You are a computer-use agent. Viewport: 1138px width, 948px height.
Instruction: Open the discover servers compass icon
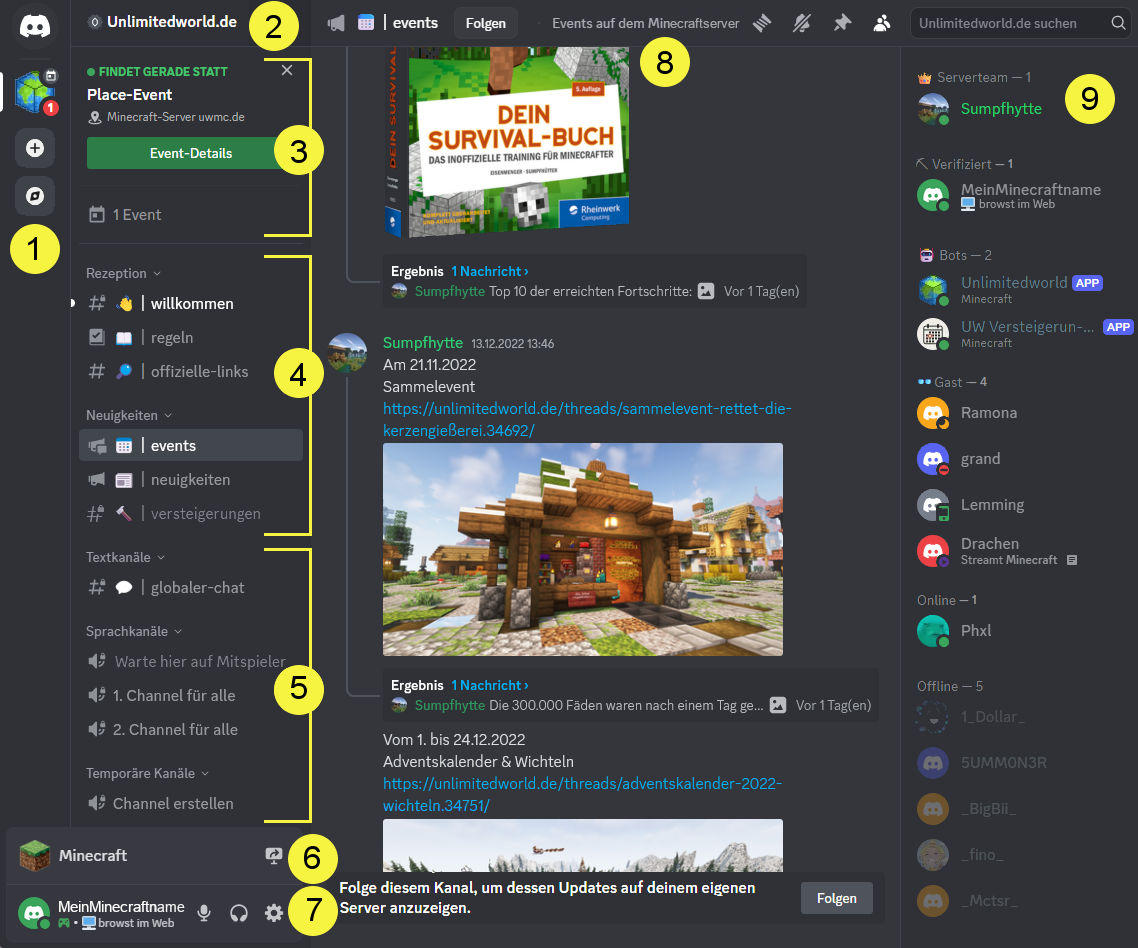(35, 196)
